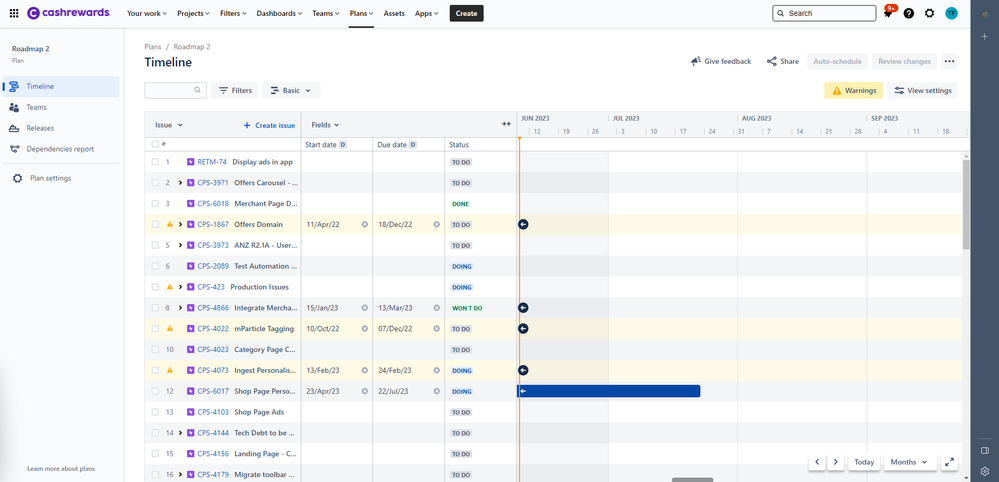Click warning triangle on CPS-4022 row
Viewport: 999px width, 482px height.
pyautogui.click(x=169, y=329)
